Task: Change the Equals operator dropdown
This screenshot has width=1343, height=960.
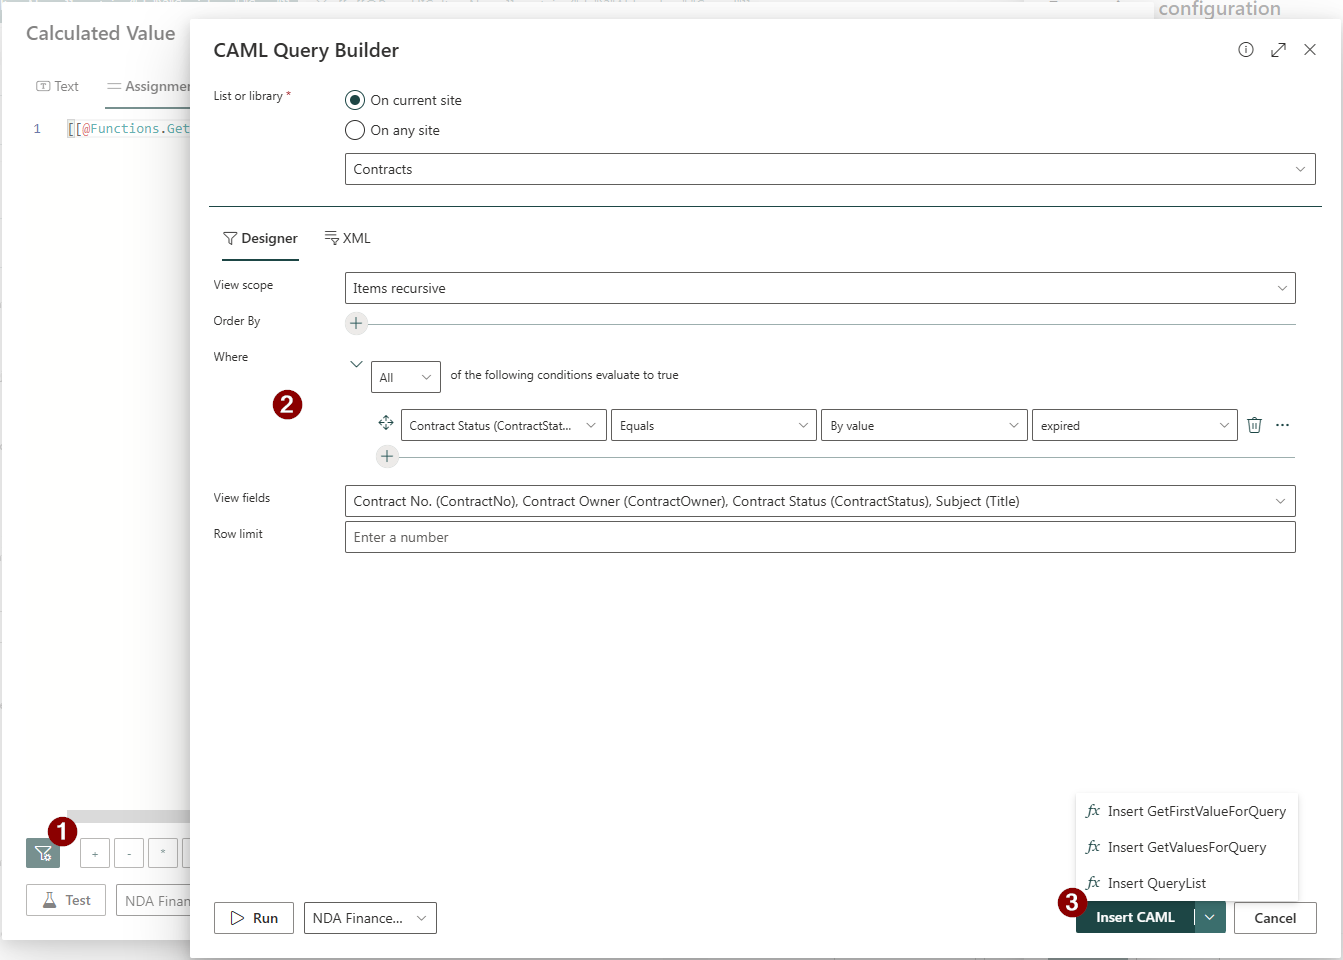Action: click(713, 426)
